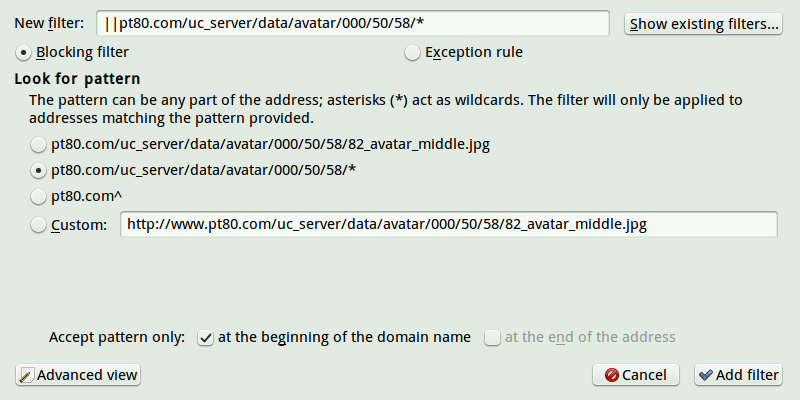800x400 pixels.
Task: Uncheck at the beginning of the domain name
Action: click(206, 338)
